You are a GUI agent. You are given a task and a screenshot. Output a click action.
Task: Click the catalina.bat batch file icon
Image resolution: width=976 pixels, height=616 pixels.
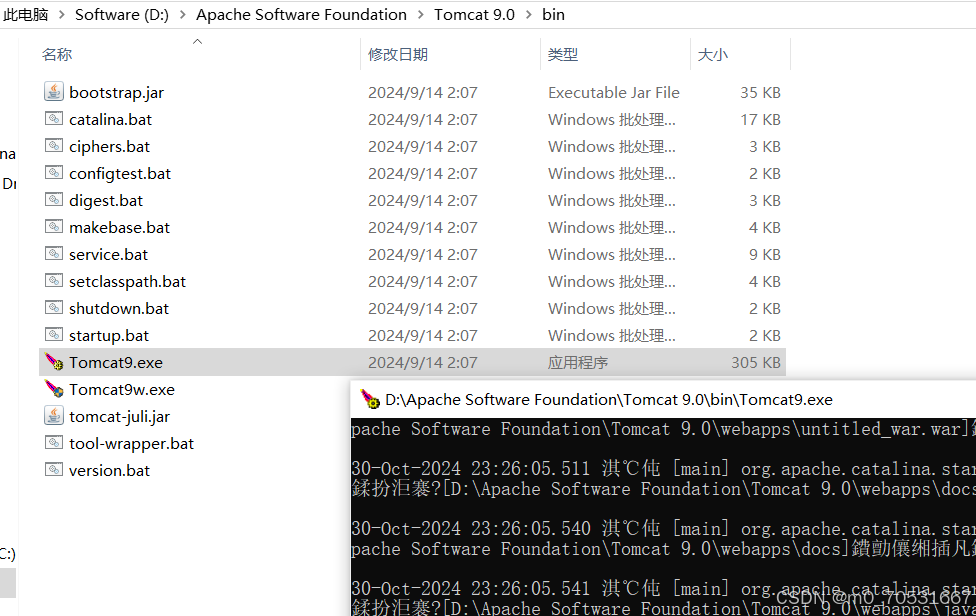pyautogui.click(x=54, y=119)
